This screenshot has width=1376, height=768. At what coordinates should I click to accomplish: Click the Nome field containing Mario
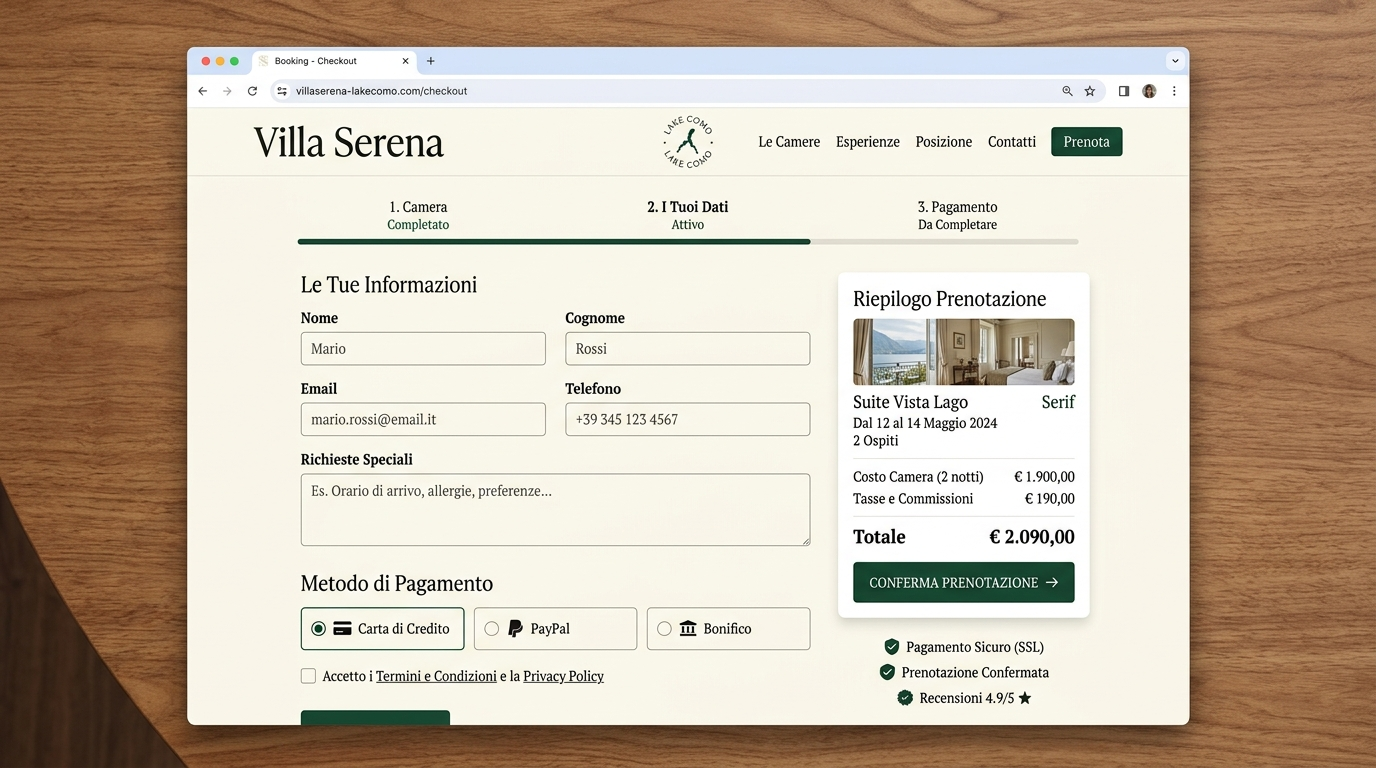423,349
